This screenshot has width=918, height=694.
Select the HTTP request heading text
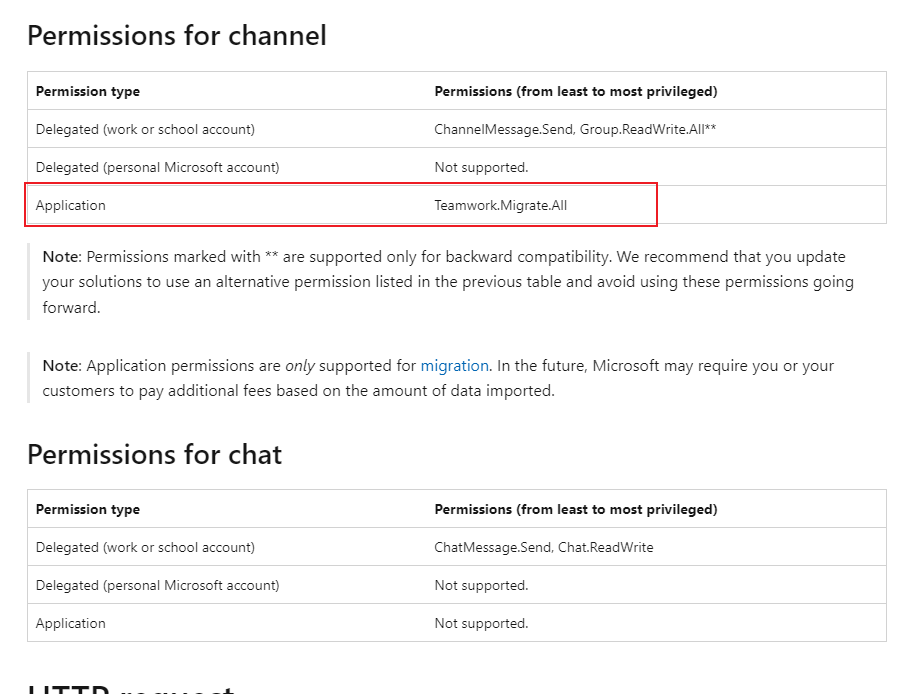click(130, 688)
